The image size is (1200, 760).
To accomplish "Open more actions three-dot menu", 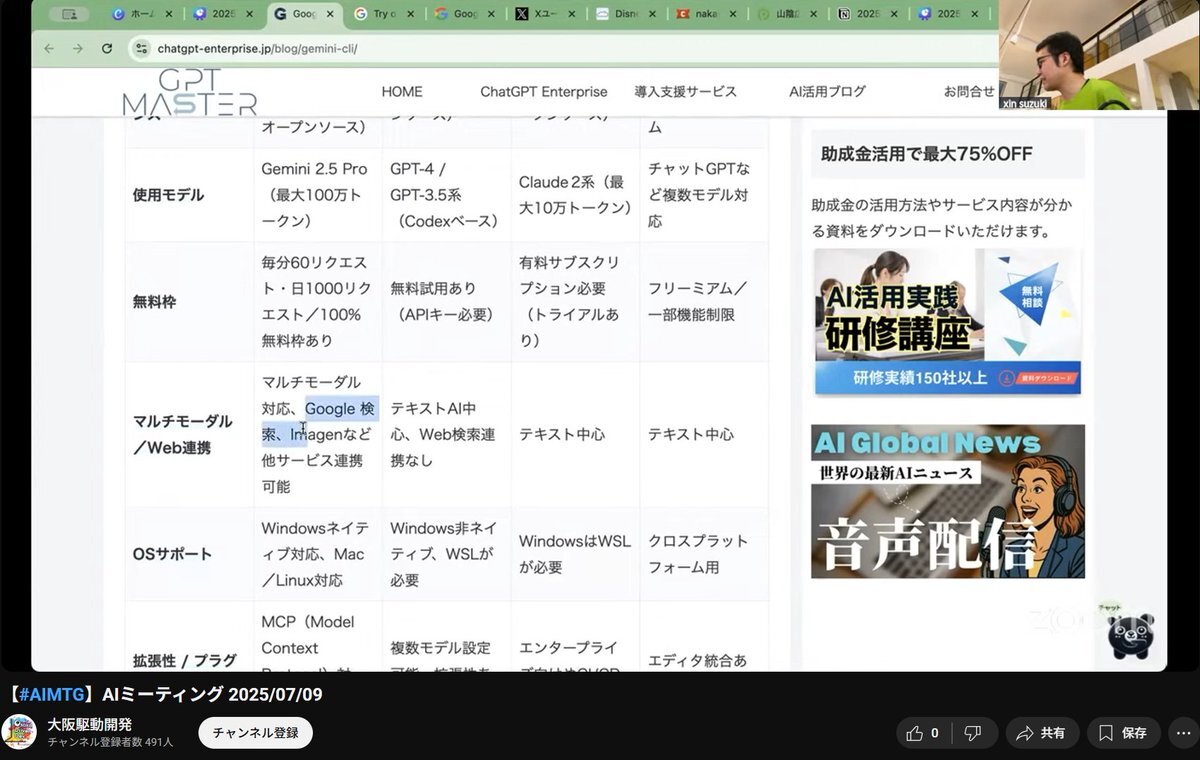I will [x=1184, y=733].
